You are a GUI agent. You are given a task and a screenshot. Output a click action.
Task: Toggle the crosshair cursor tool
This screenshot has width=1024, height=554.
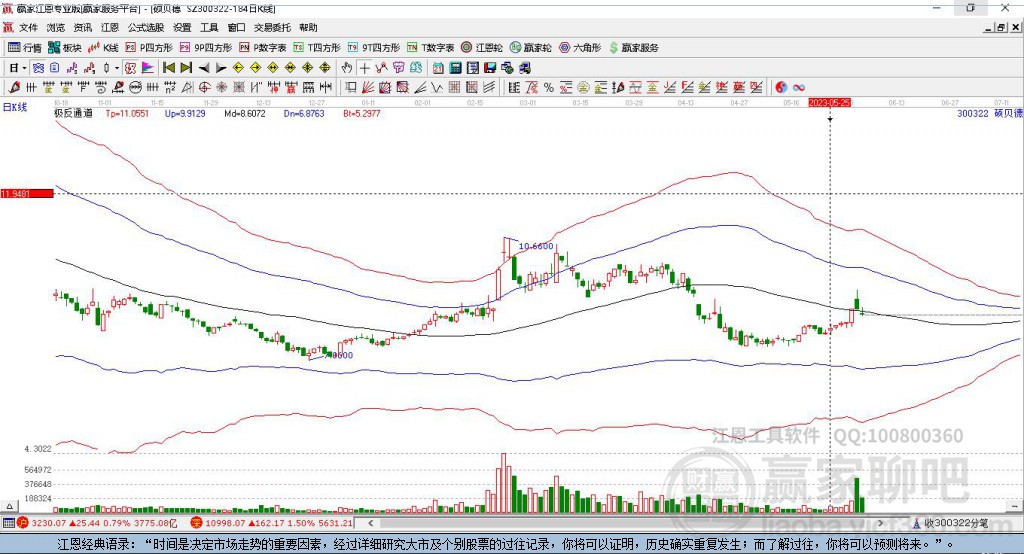click(364, 67)
